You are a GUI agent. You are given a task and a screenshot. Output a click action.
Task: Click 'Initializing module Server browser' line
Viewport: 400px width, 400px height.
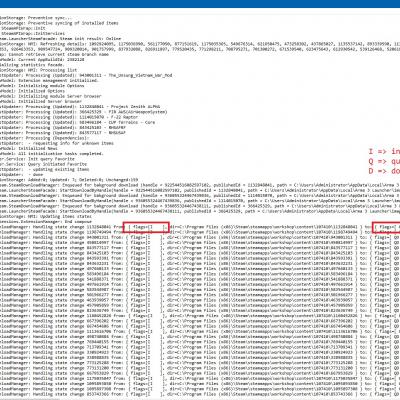(50, 96)
